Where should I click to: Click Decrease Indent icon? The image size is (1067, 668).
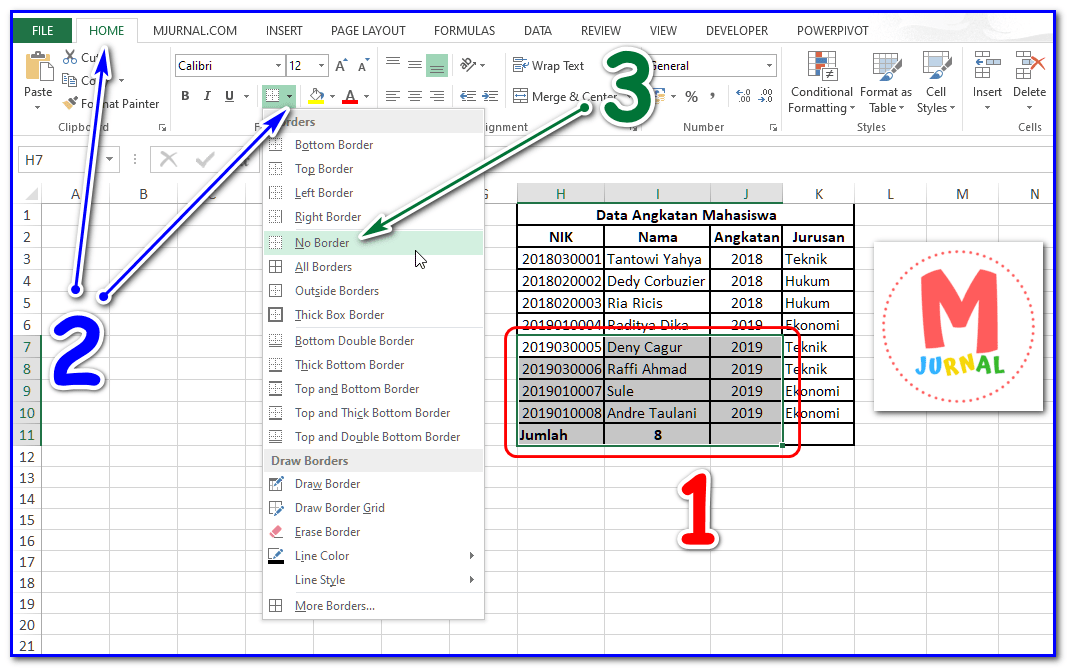468,96
